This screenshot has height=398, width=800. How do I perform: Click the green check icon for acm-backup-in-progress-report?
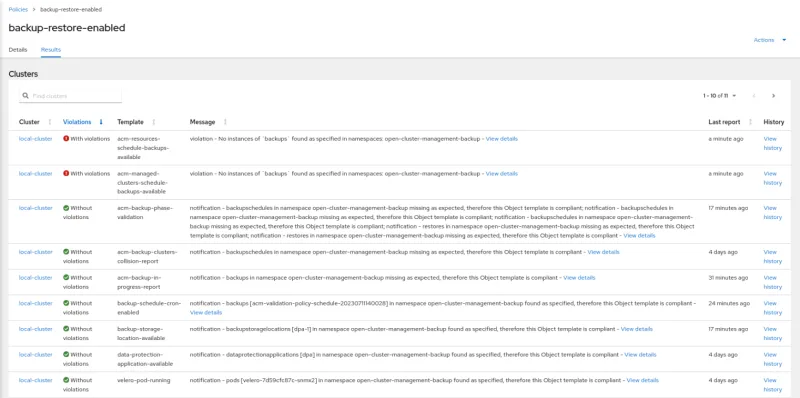click(x=66, y=278)
